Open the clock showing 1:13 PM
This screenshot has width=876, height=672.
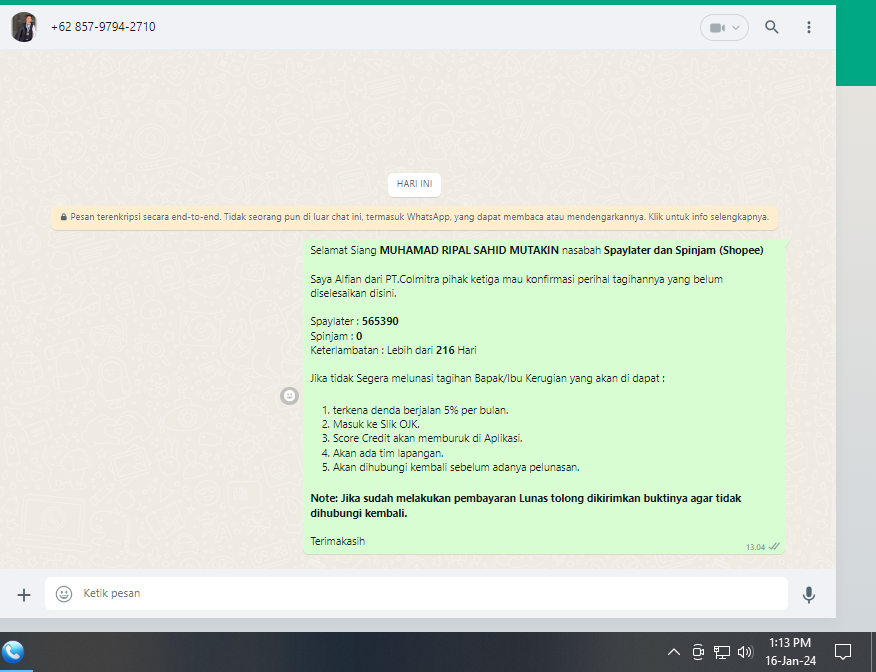click(790, 652)
